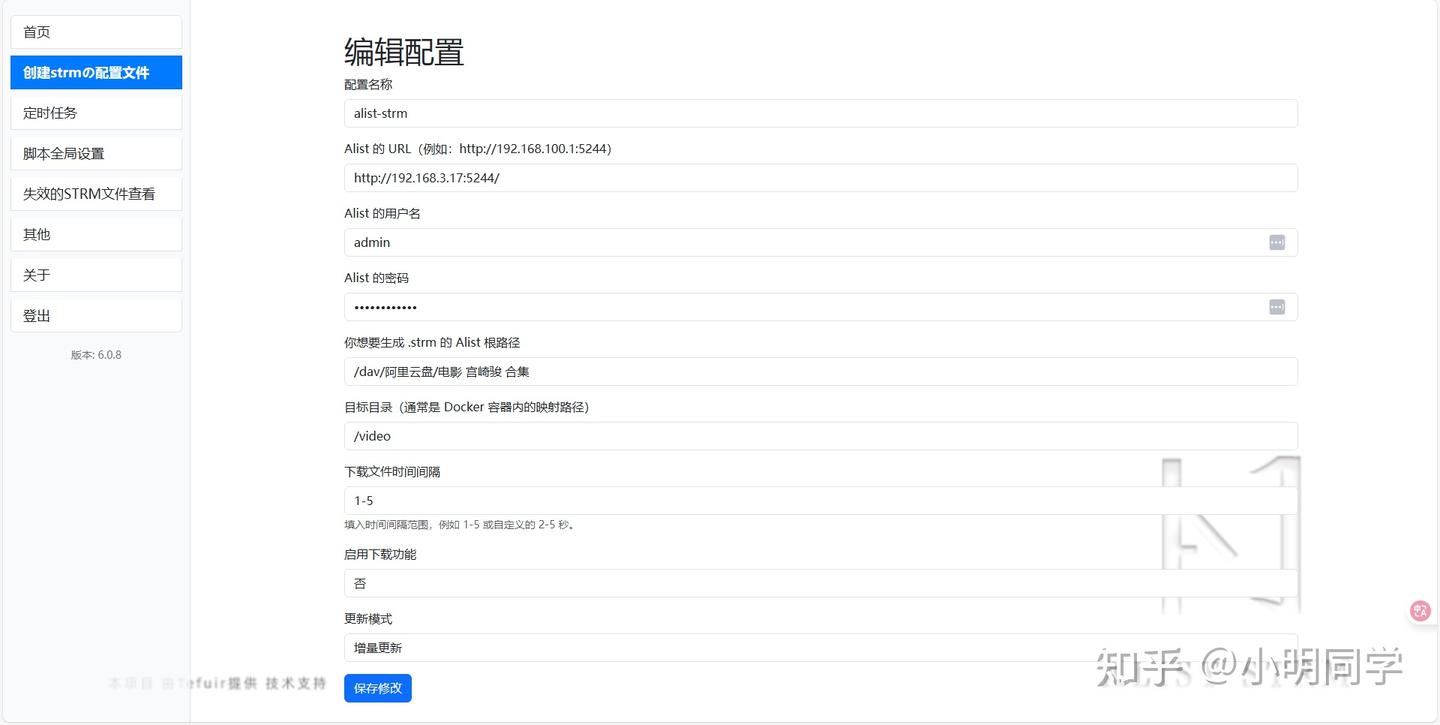Open the 定时任务 page
The width and height of the screenshot is (1440, 725).
pos(95,113)
